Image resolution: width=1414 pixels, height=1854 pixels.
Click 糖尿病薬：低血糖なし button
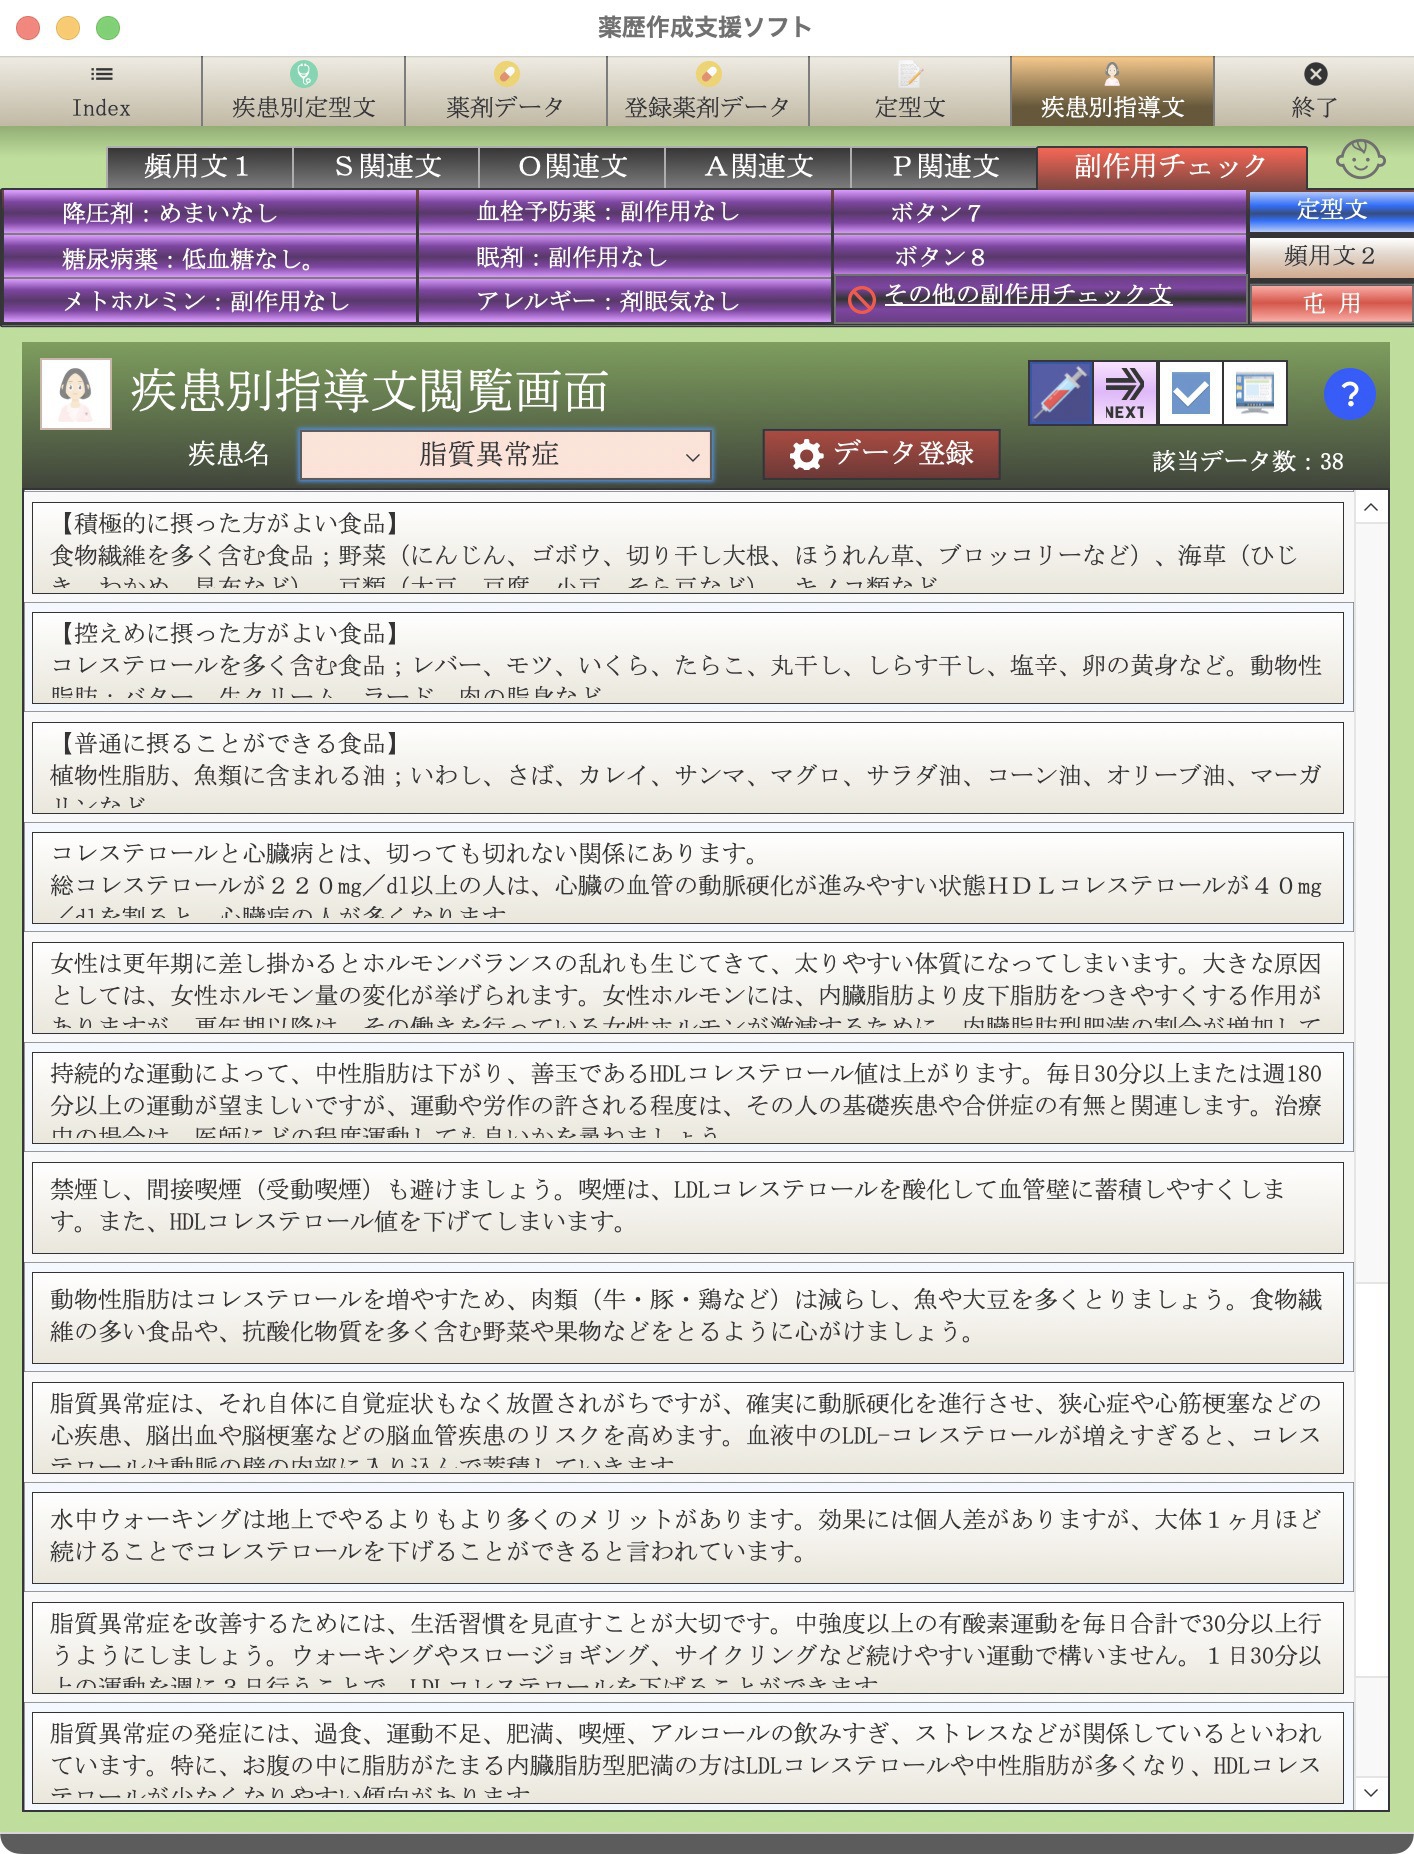coord(209,258)
